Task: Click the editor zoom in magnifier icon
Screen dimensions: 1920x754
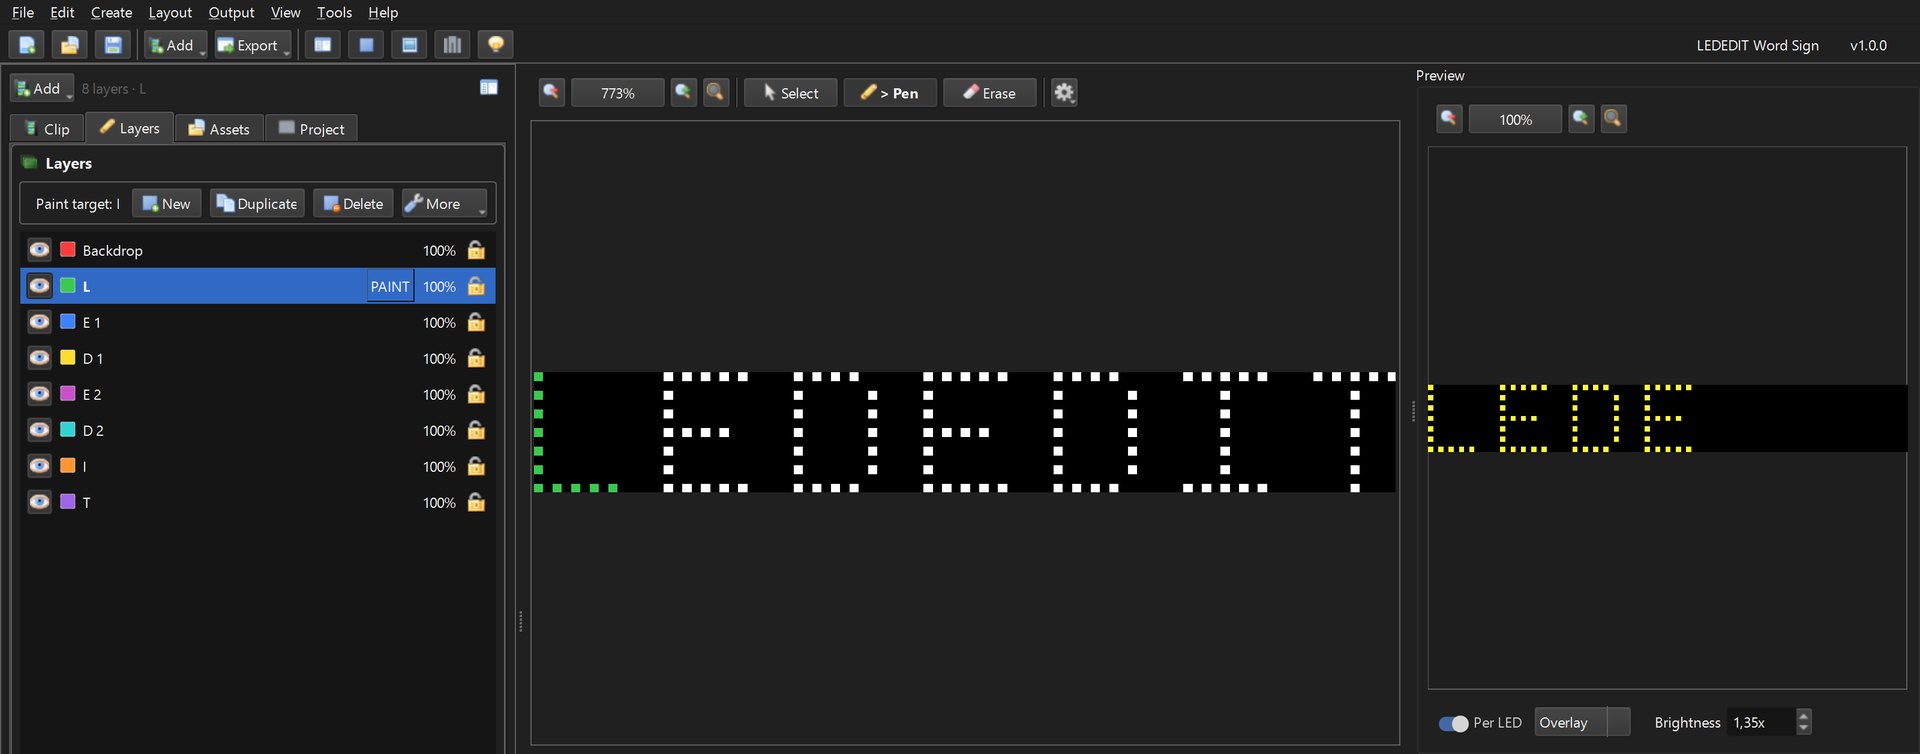Action: point(684,93)
